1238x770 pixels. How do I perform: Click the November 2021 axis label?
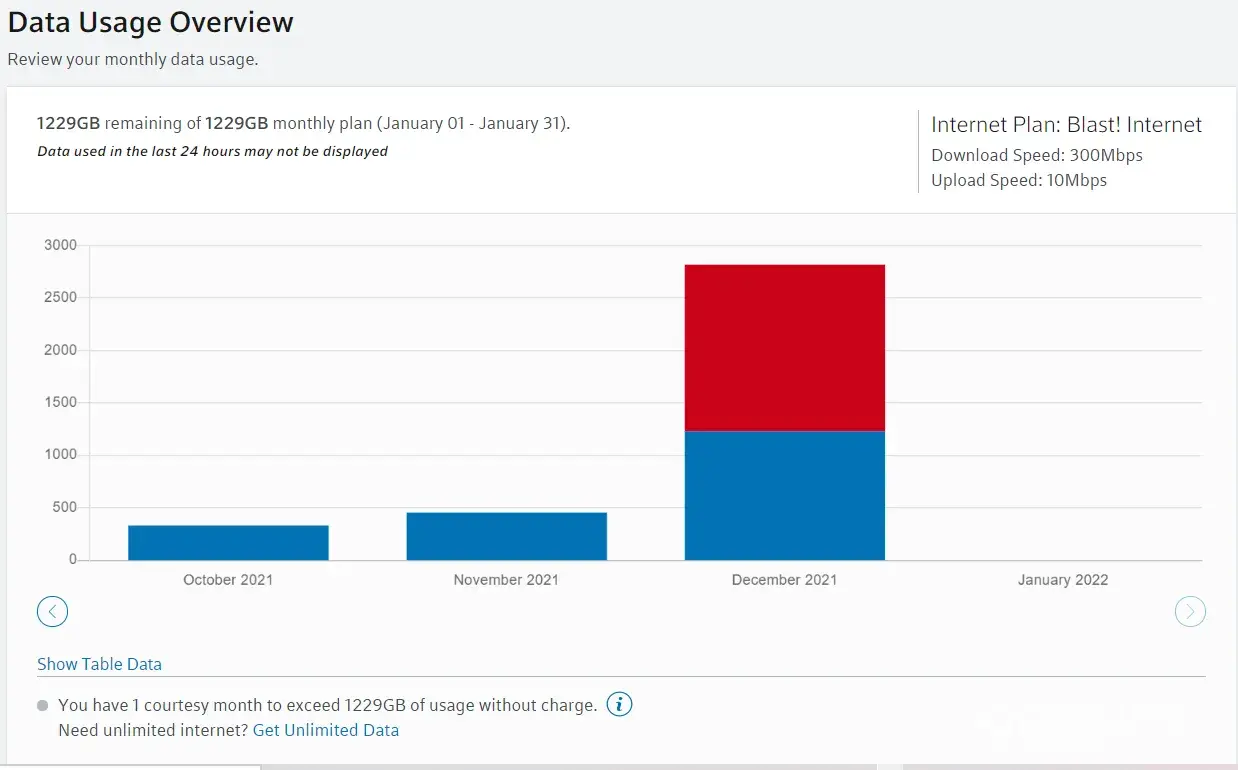506,580
